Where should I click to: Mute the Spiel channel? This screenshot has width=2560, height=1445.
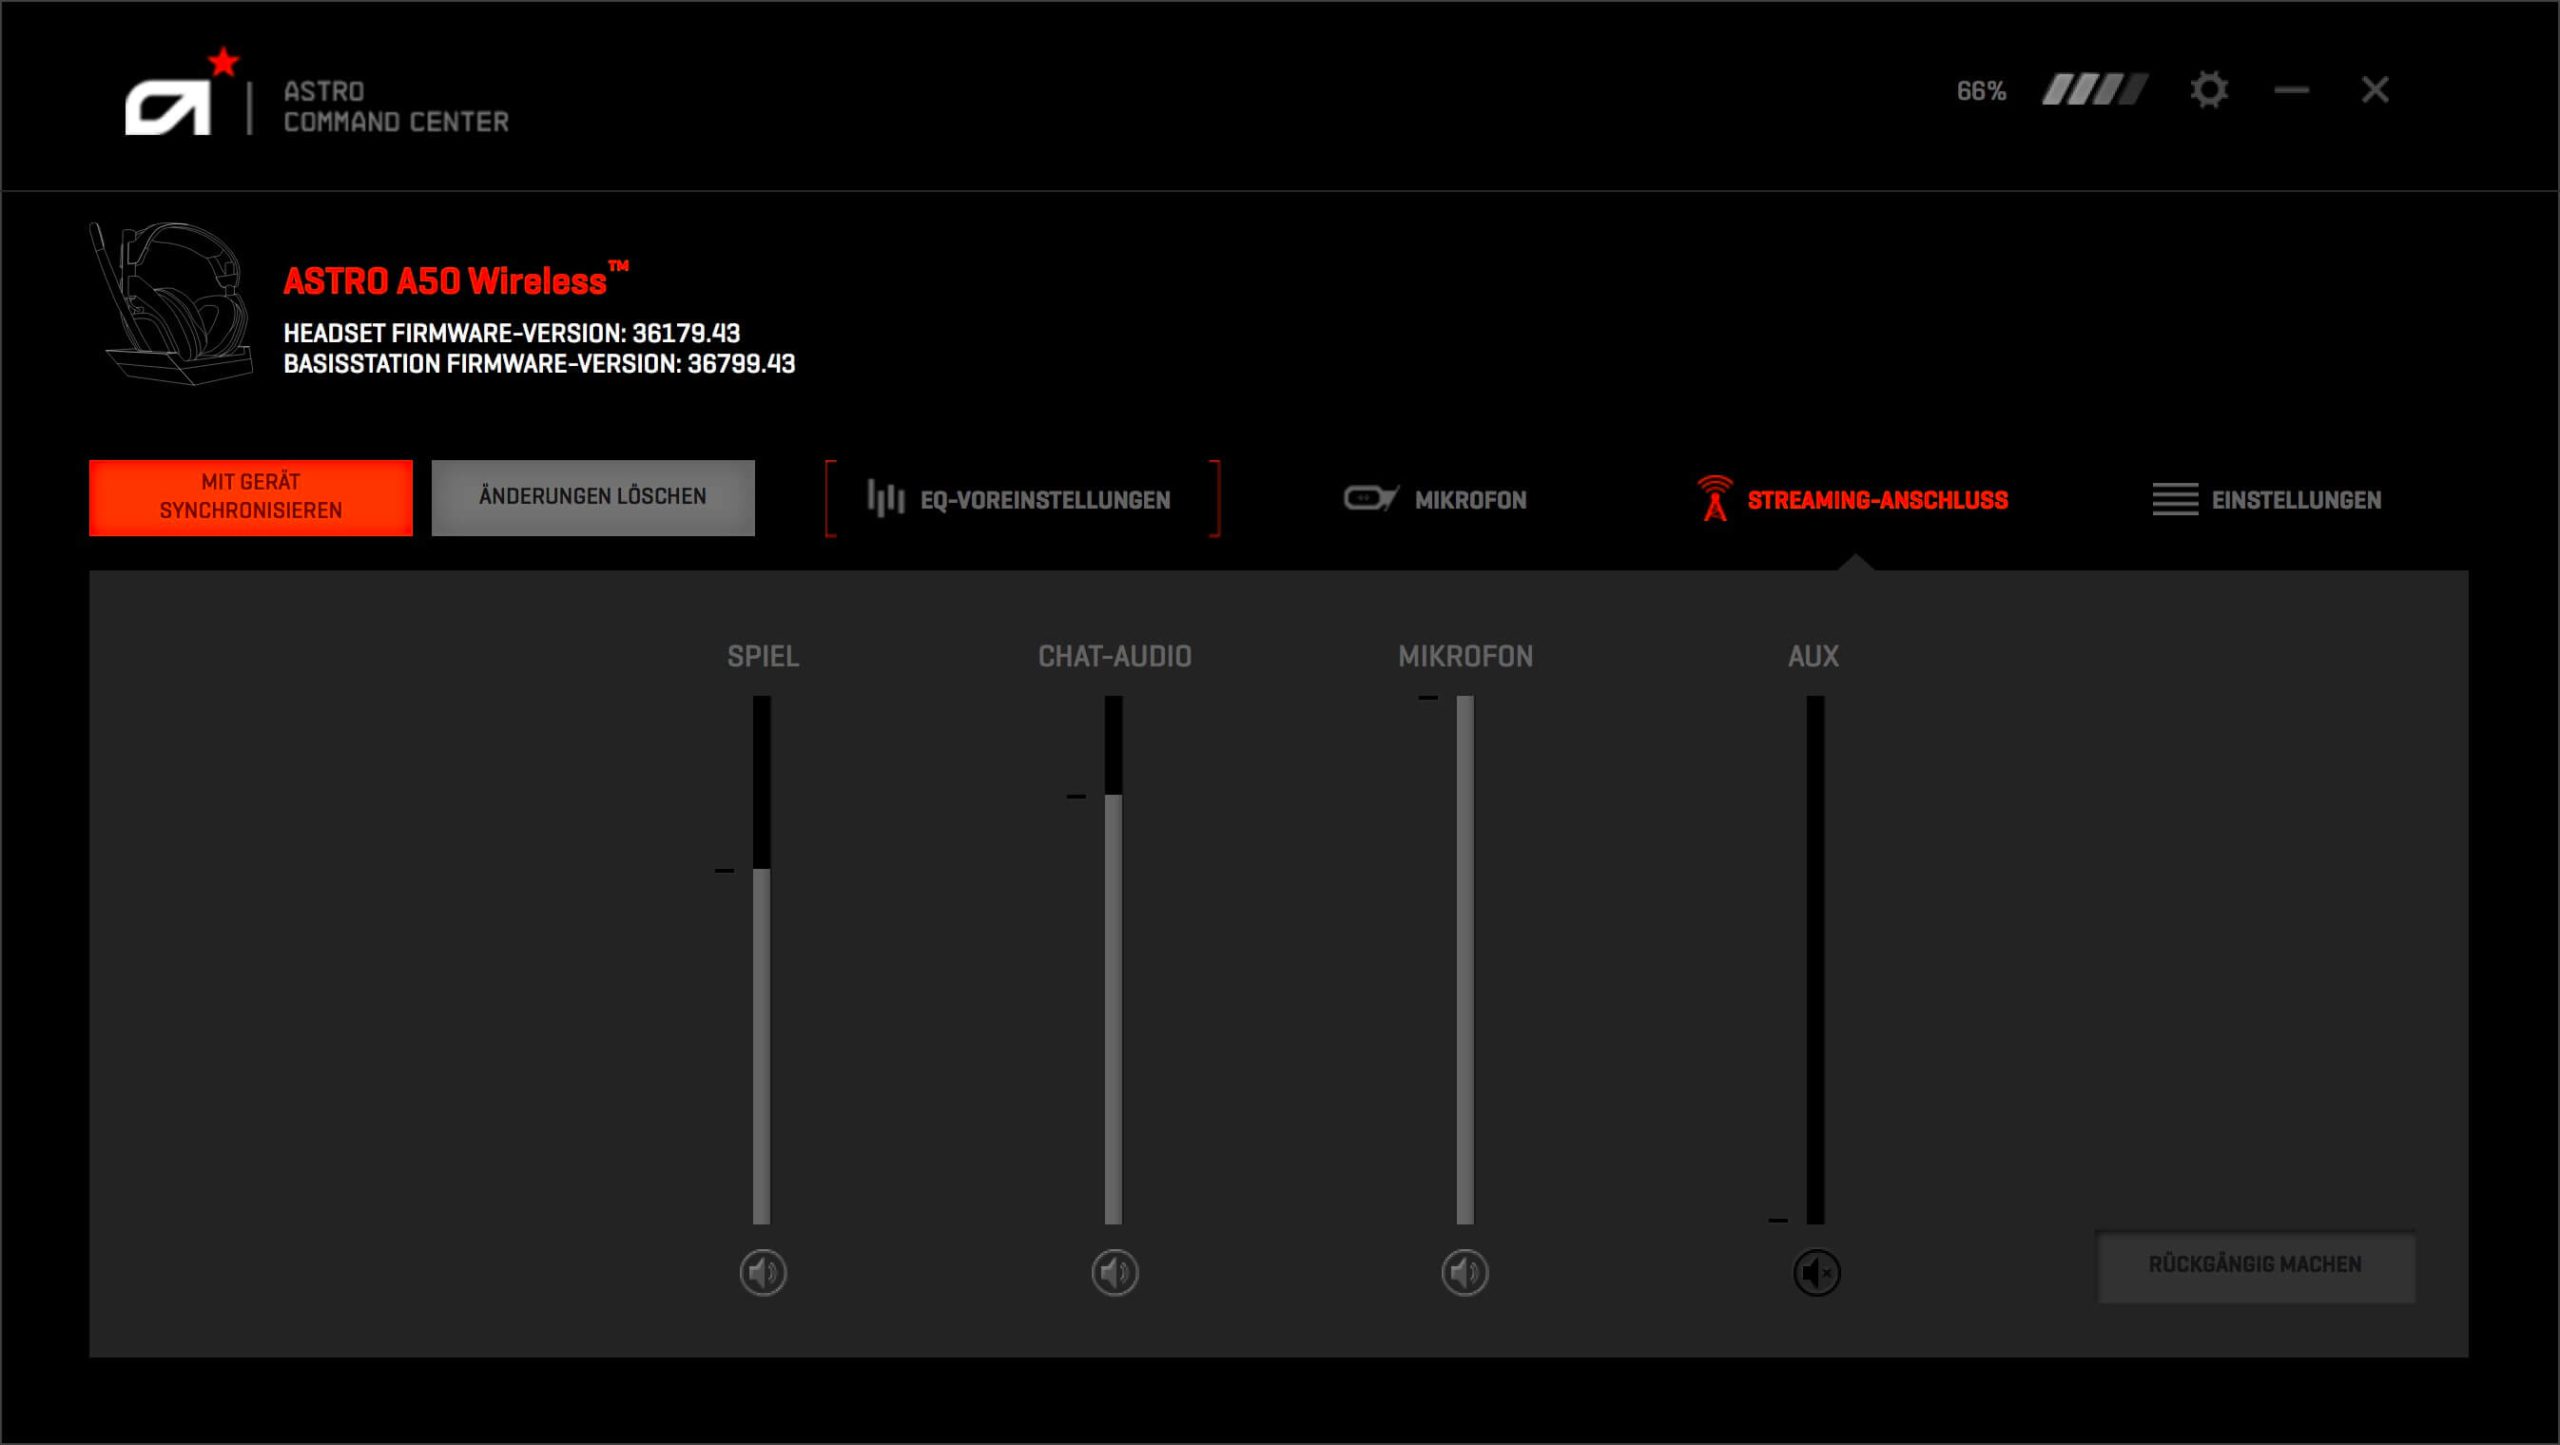[763, 1273]
